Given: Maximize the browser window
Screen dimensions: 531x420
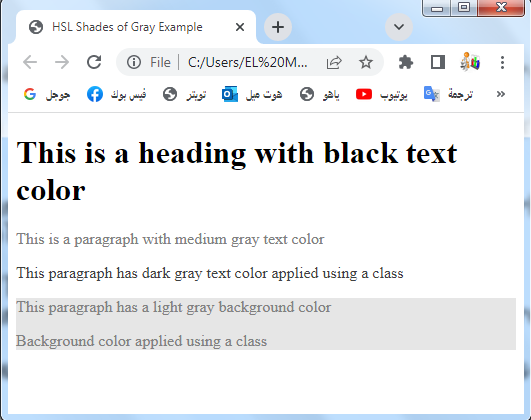Looking at the screenshot, I should pos(464,8).
